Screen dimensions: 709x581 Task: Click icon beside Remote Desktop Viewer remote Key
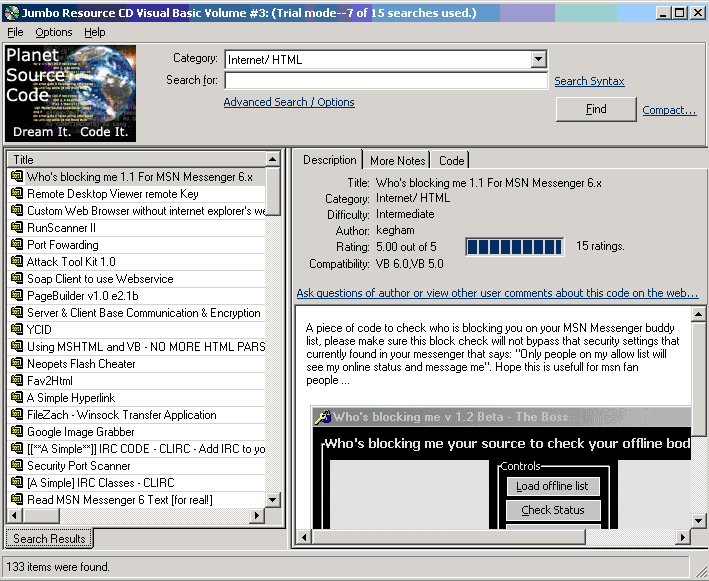(x=17, y=194)
